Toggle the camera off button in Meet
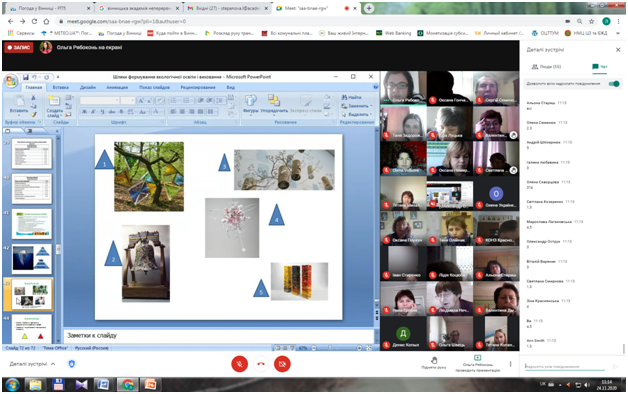Image resolution: width=628 pixels, height=394 pixels. coord(282,364)
